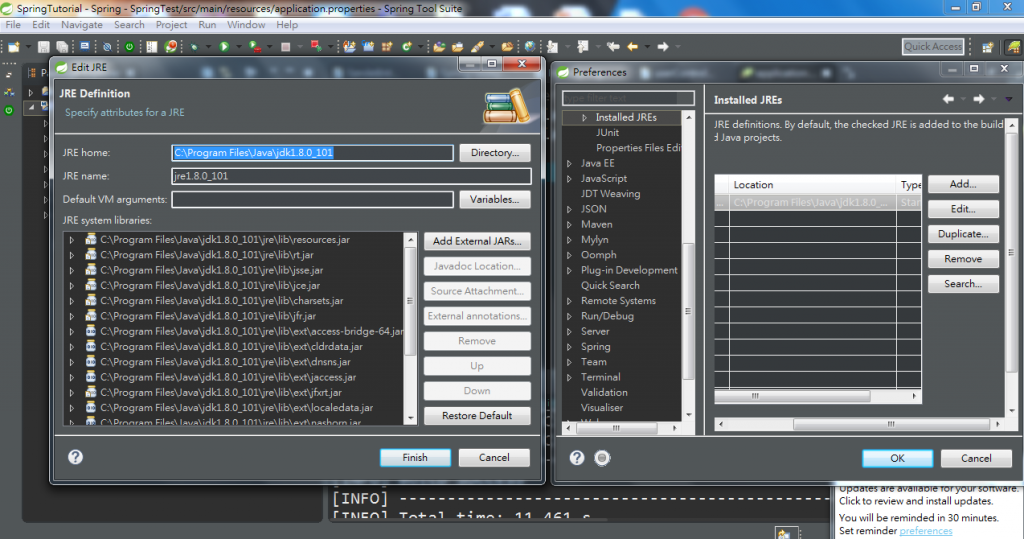
Task: Click the JRE name input field
Action: (x=351, y=176)
